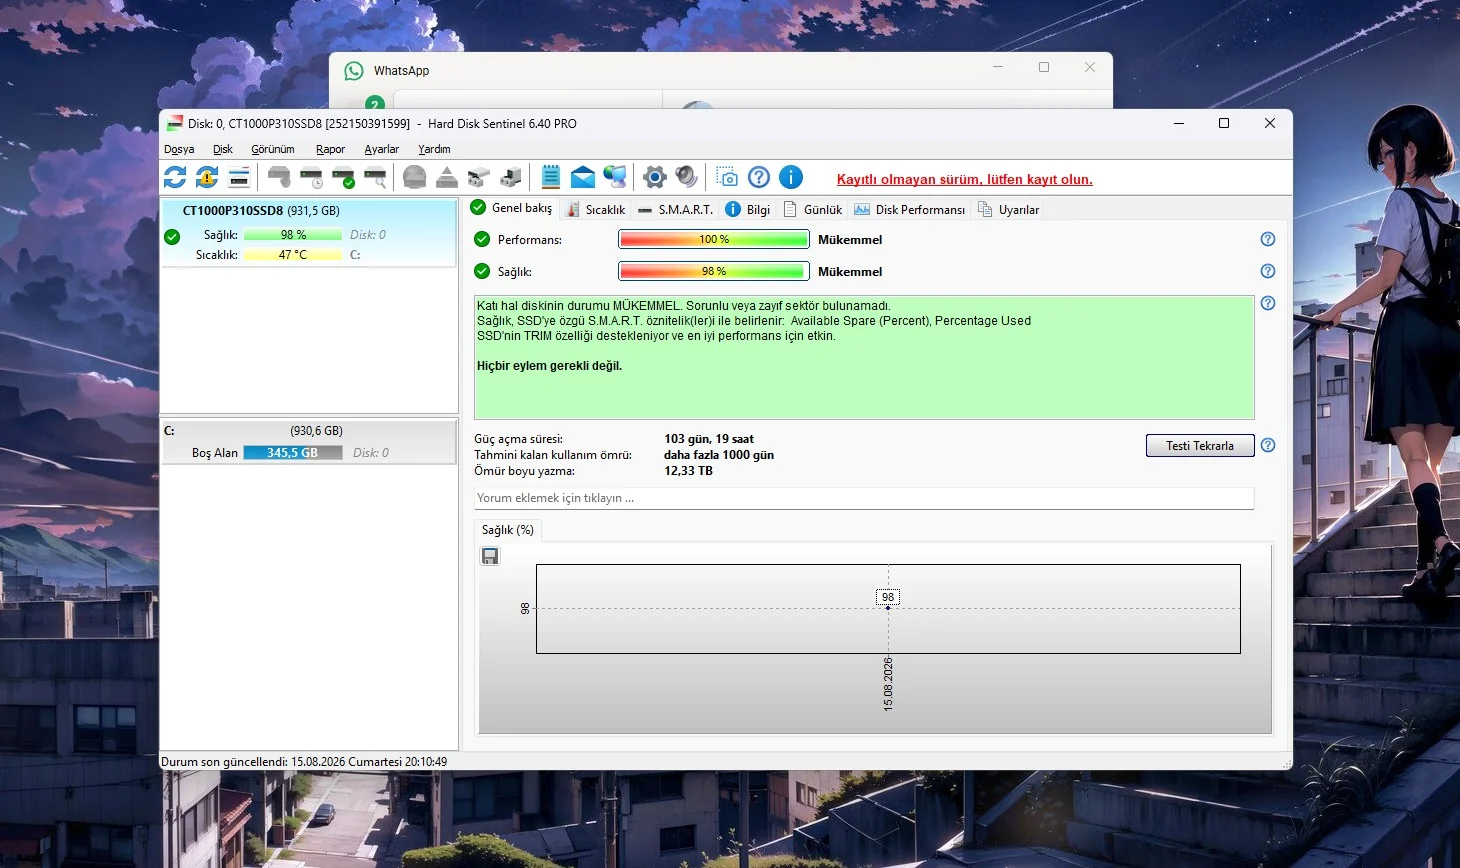Screen dimensions: 1460x868
Task: Click the help icon beside the green status box
Action: 1268,303
